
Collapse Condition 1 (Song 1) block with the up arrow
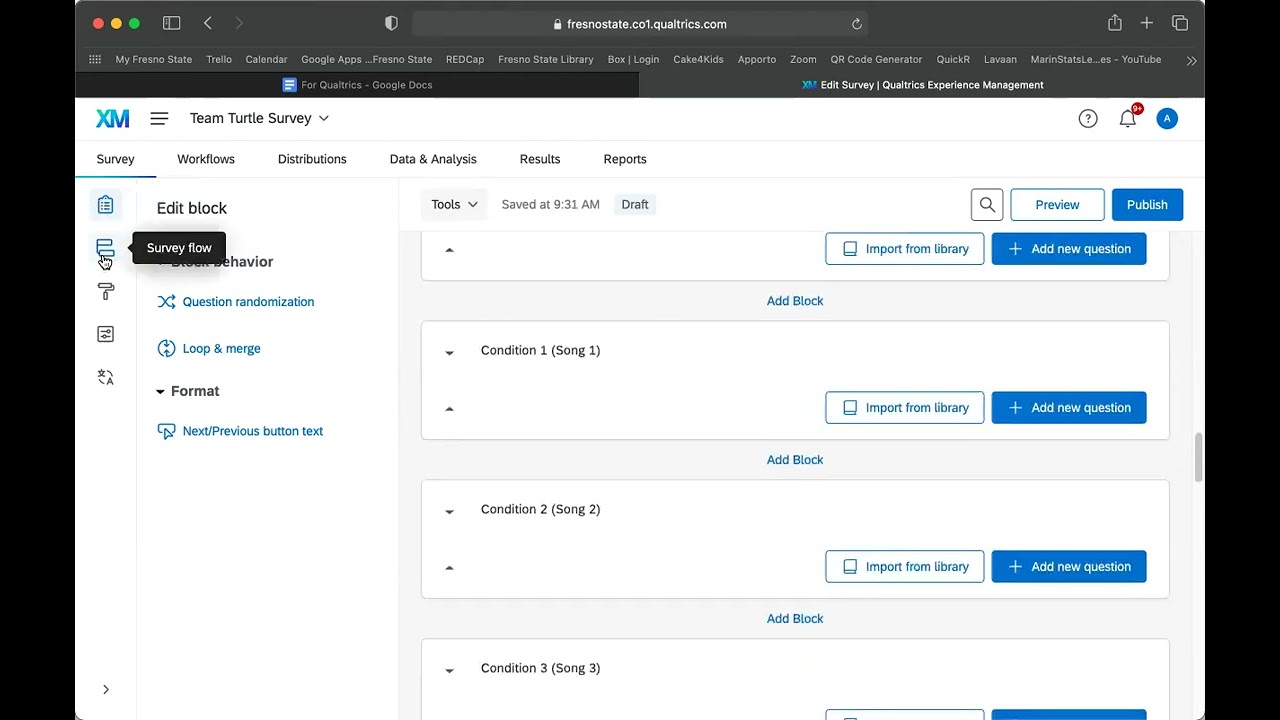click(x=449, y=408)
